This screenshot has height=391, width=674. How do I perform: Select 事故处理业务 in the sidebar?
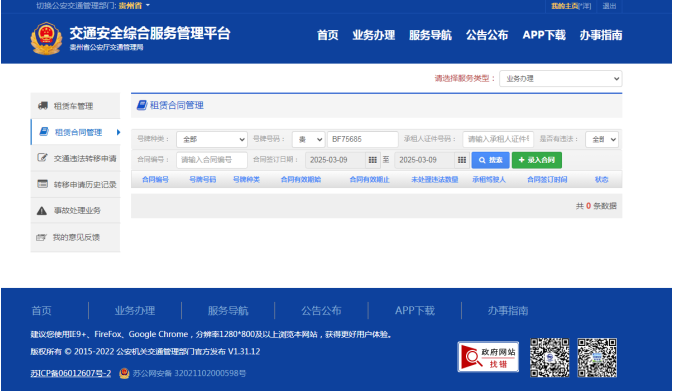pyautogui.click(x=75, y=211)
